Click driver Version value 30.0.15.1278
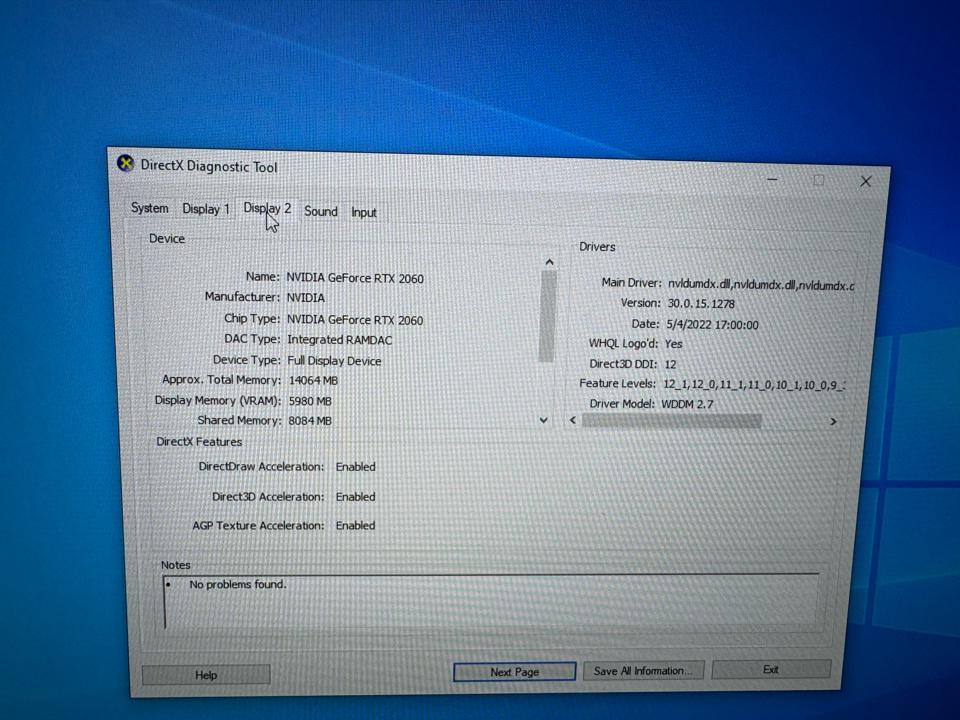Viewport: 960px width, 720px height. 701,304
